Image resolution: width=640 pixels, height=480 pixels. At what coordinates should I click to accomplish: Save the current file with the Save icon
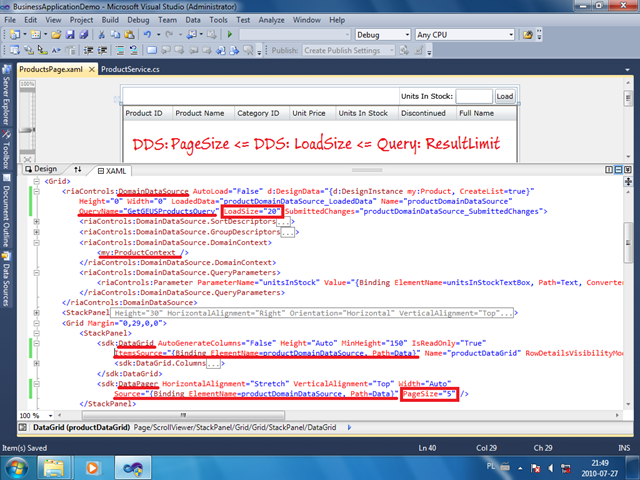click(x=70, y=35)
